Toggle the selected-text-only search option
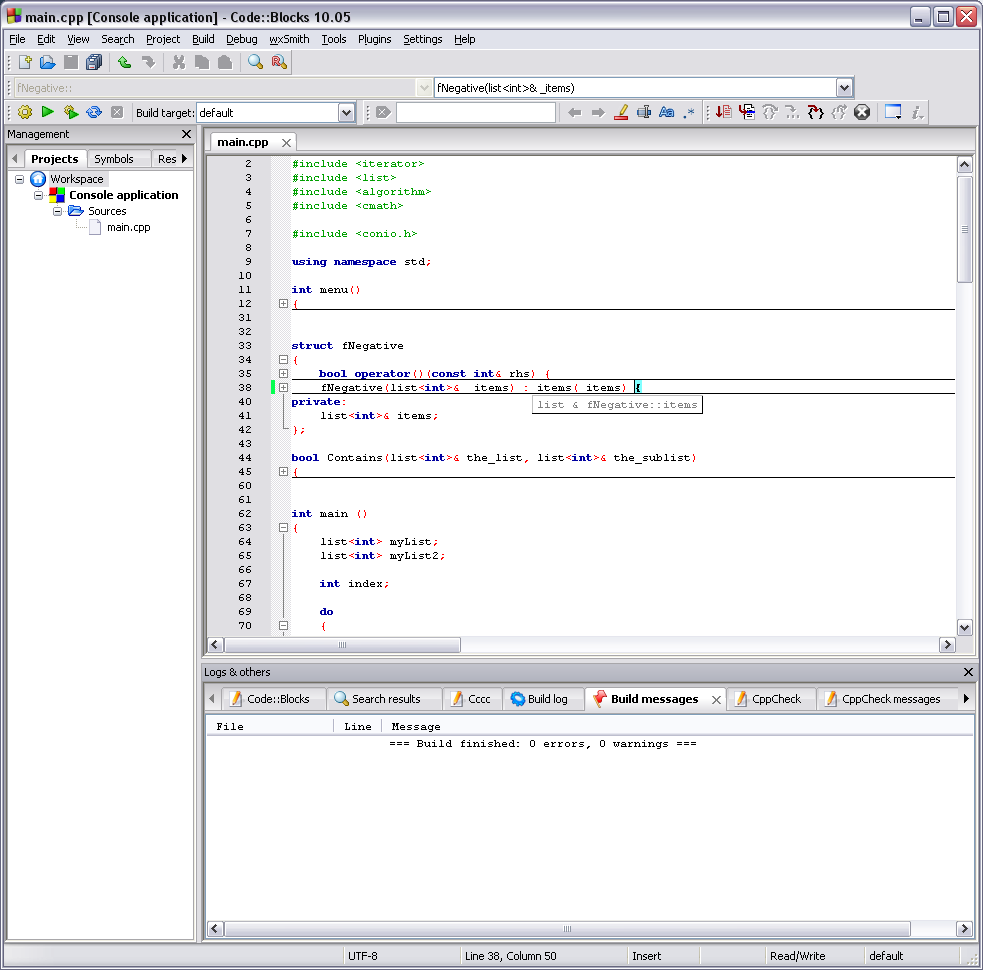 644,113
